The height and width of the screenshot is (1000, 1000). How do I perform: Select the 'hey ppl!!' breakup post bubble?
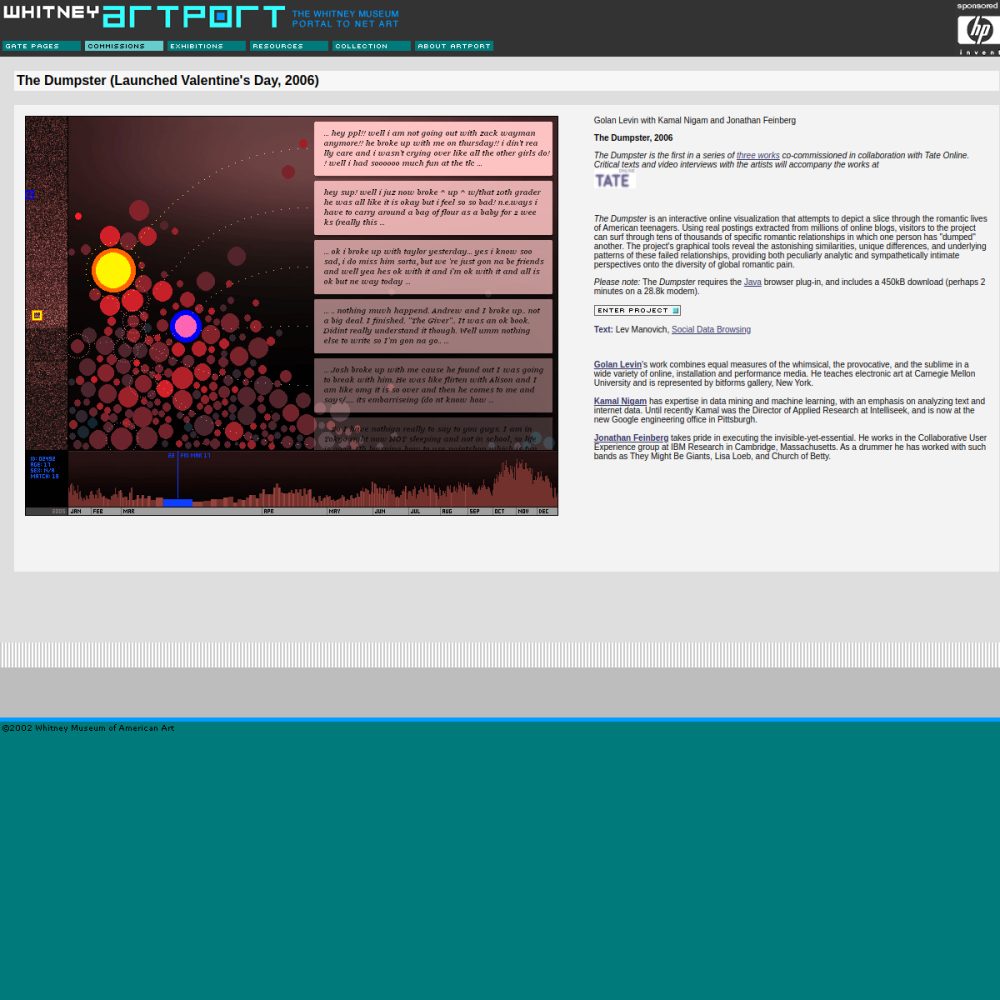pyautogui.click(x=433, y=149)
